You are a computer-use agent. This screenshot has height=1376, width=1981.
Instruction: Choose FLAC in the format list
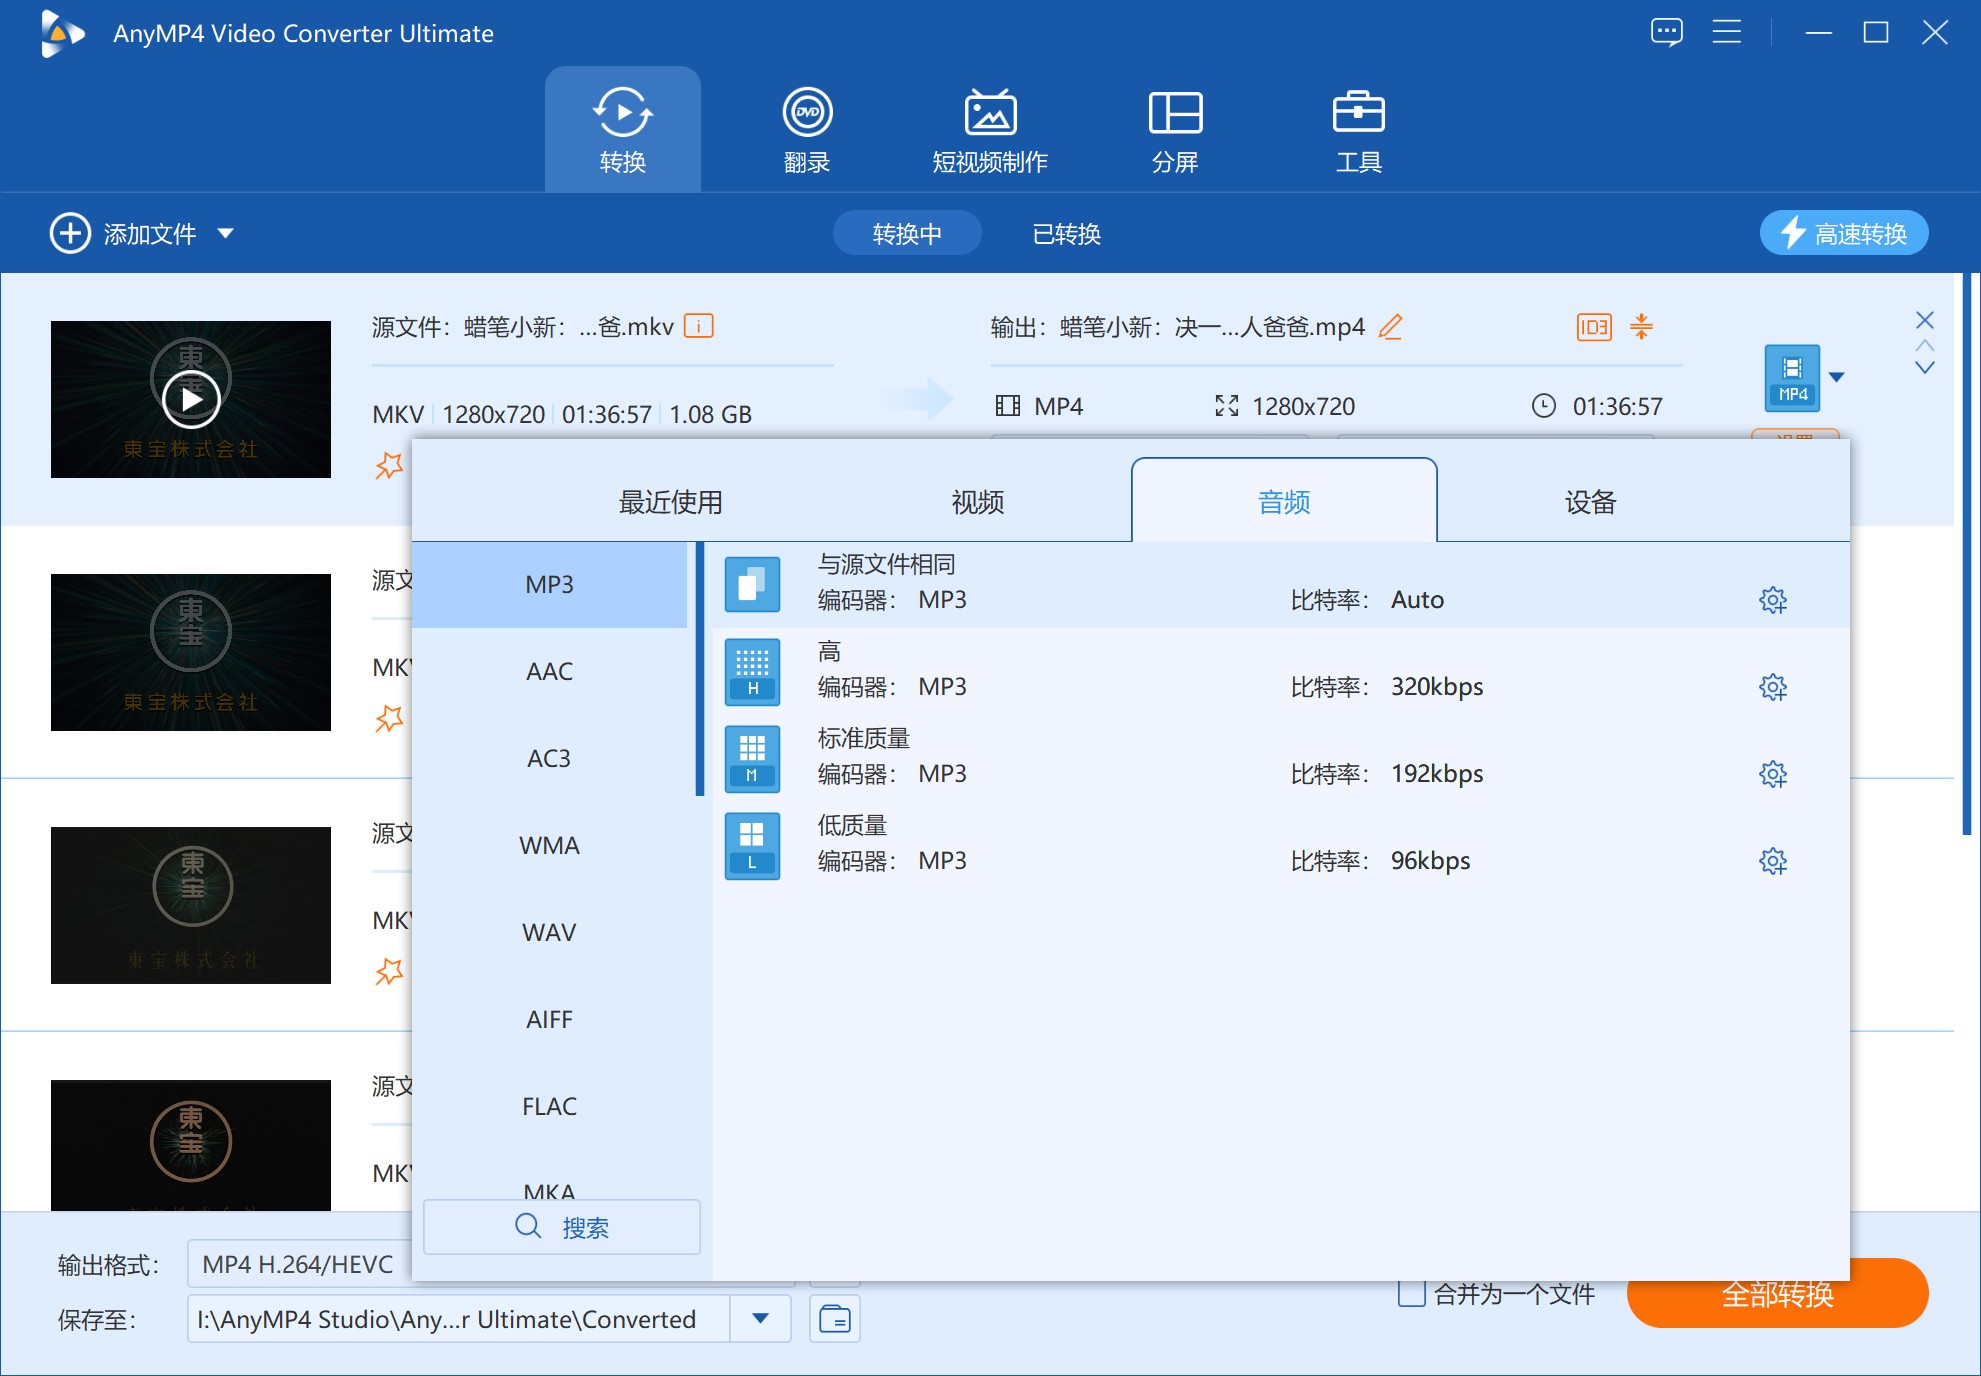[x=549, y=1106]
